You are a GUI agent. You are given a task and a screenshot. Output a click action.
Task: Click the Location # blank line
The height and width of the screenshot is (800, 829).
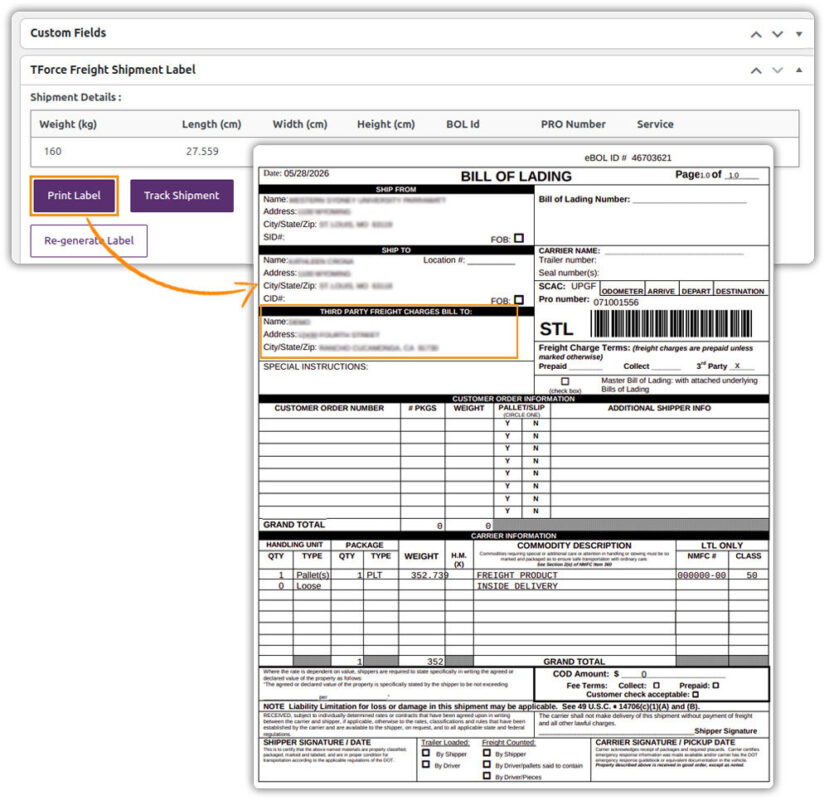point(491,261)
